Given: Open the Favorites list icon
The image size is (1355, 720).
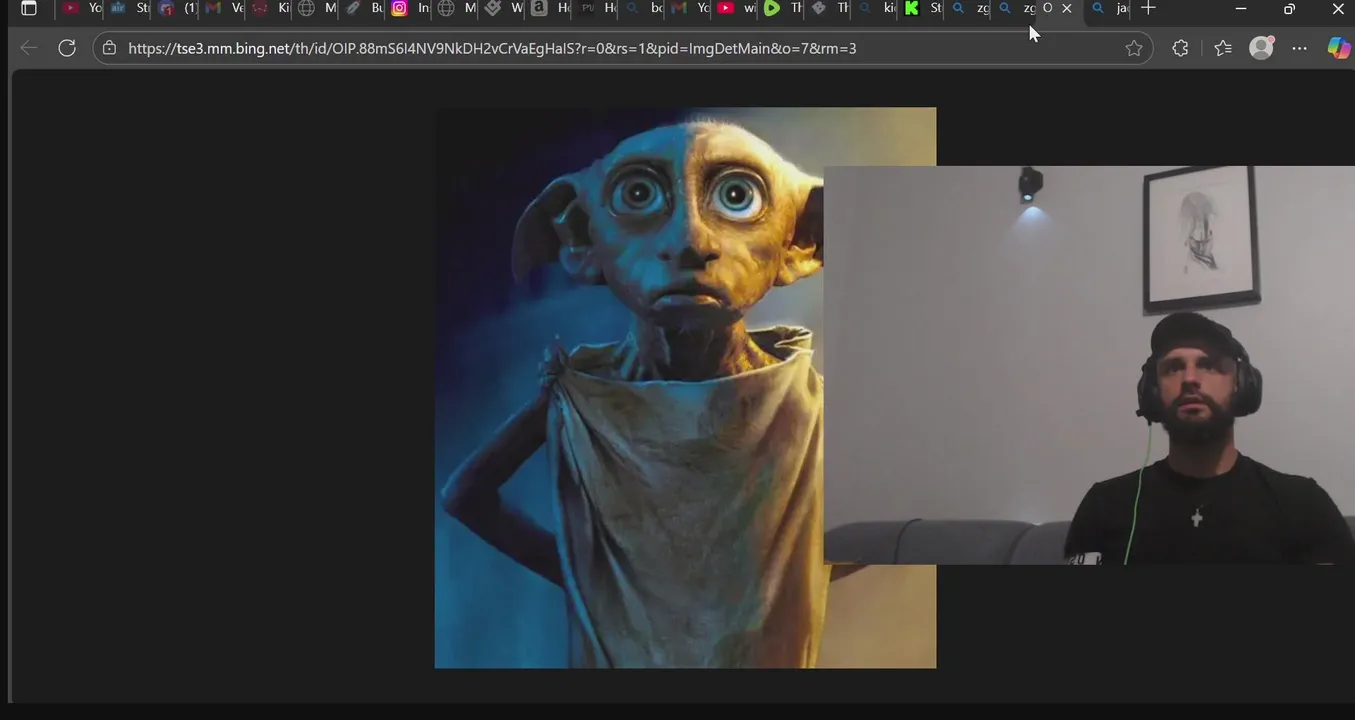Looking at the screenshot, I should [x=1223, y=48].
